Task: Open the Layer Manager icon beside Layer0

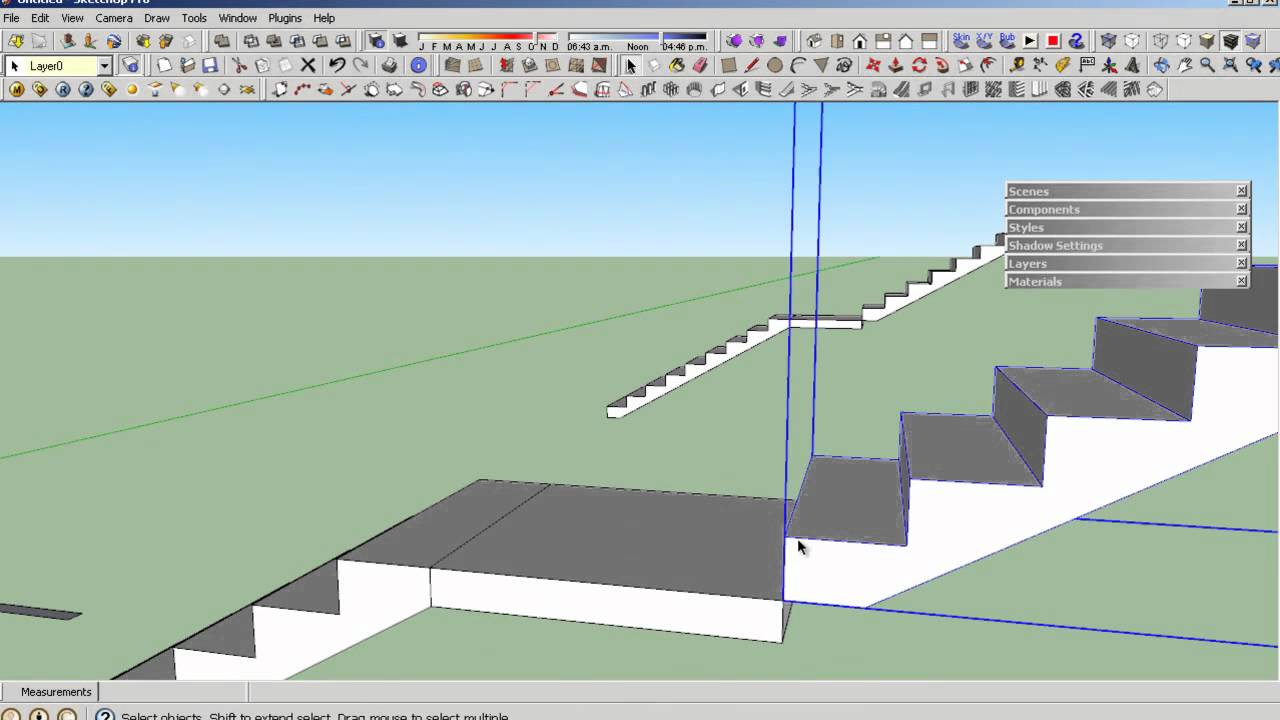Action: click(x=130, y=66)
